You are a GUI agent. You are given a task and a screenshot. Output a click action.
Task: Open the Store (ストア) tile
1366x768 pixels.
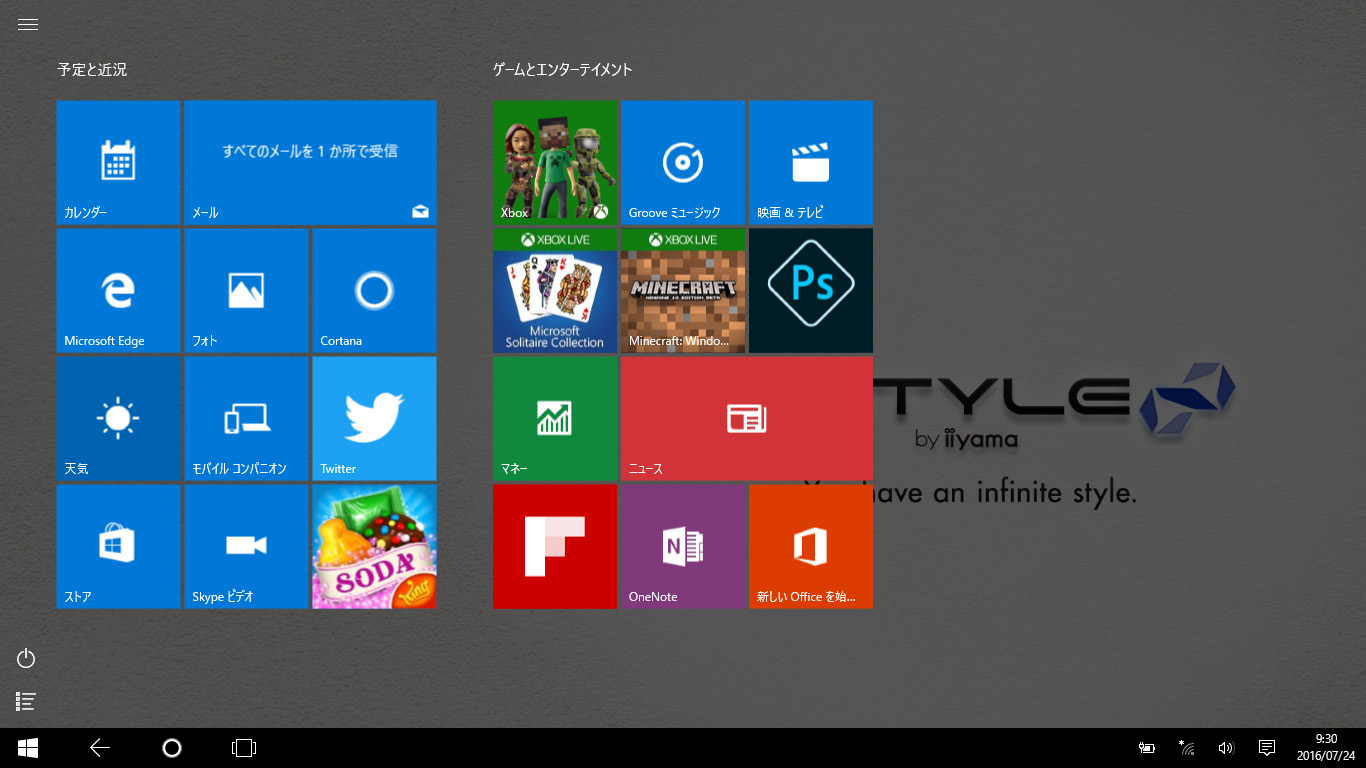pyautogui.click(x=118, y=546)
